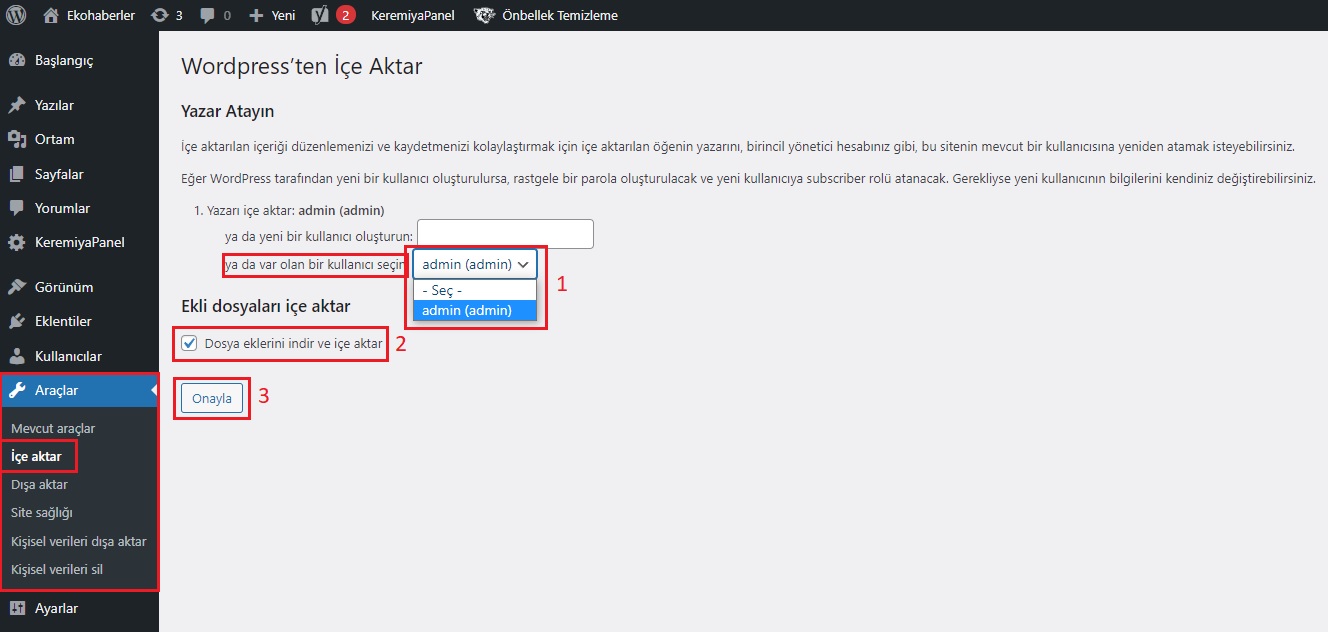Click the Önbellek Temizleme cache icon
The height and width of the screenshot is (632, 1328).
(x=484, y=15)
